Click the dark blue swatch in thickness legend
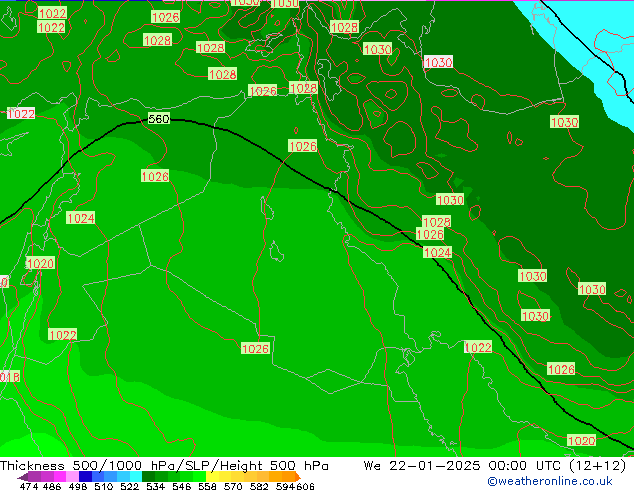Screen dimensions: 634x490 (85, 476)
